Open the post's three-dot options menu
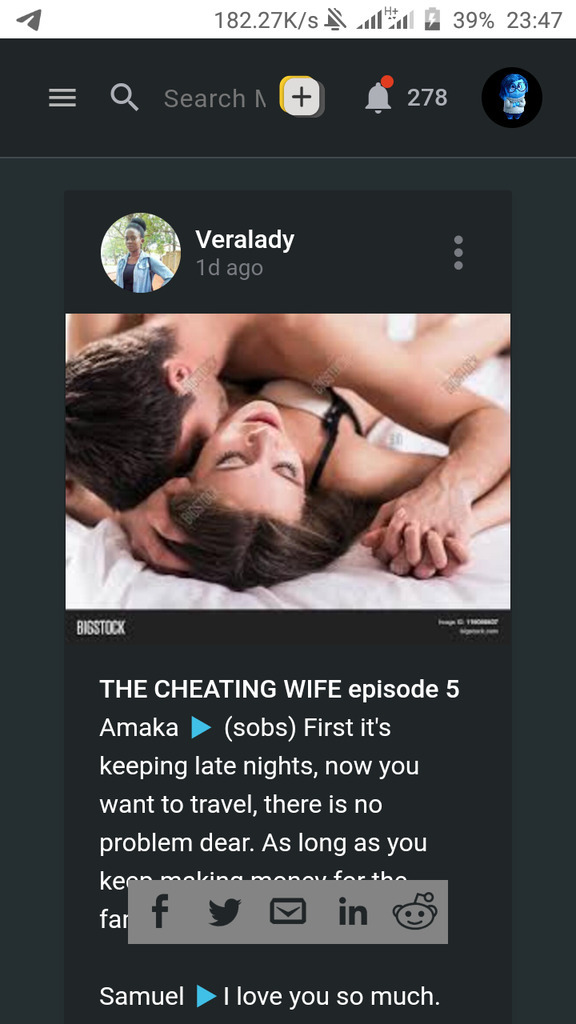This screenshot has width=576, height=1024. pyautogui.click(x=458, y=253)
